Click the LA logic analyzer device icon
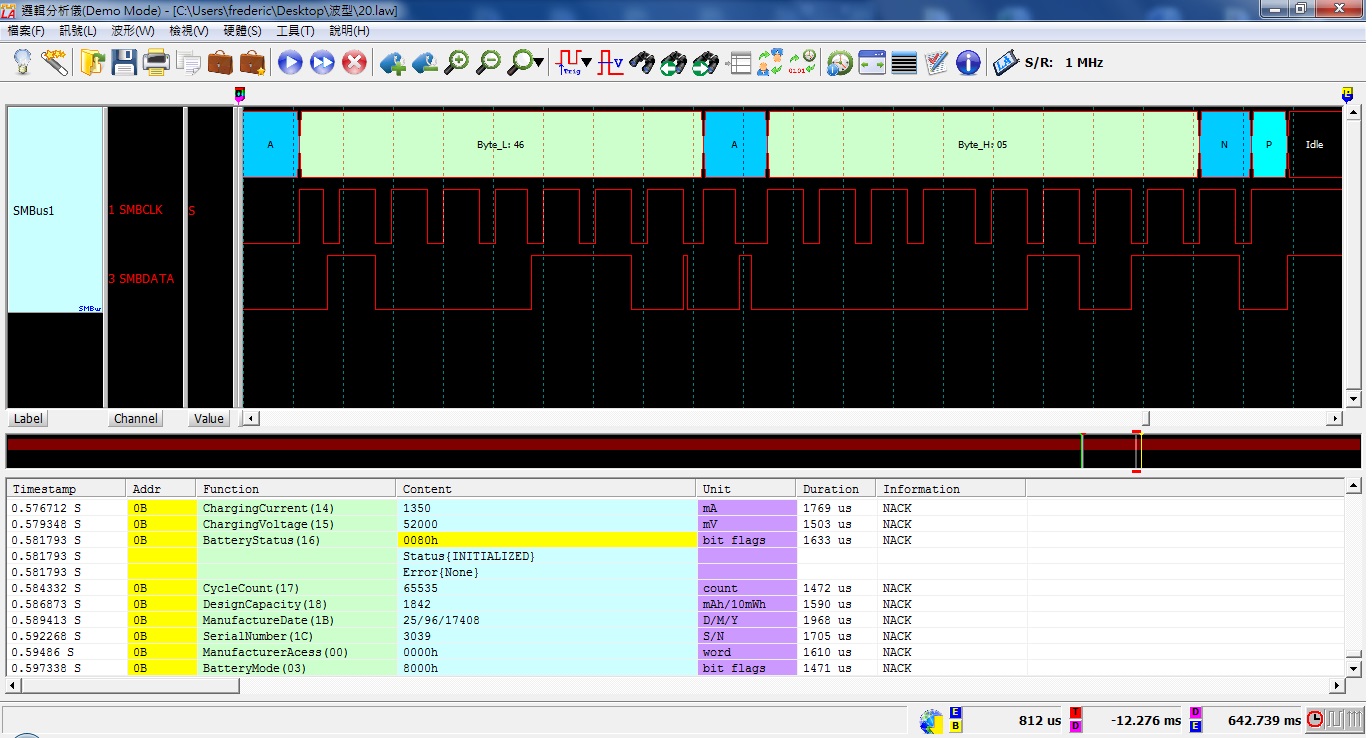Screen dimensions: 1372x738 click(1006, 63)
